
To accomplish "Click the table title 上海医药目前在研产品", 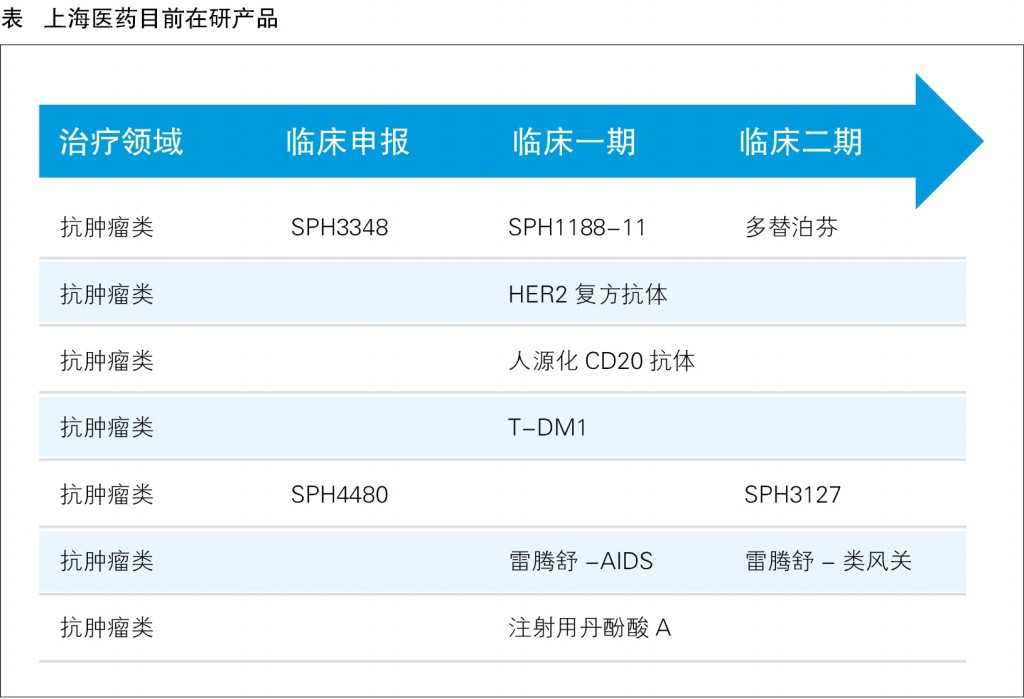I will click(x=161, y=19).
